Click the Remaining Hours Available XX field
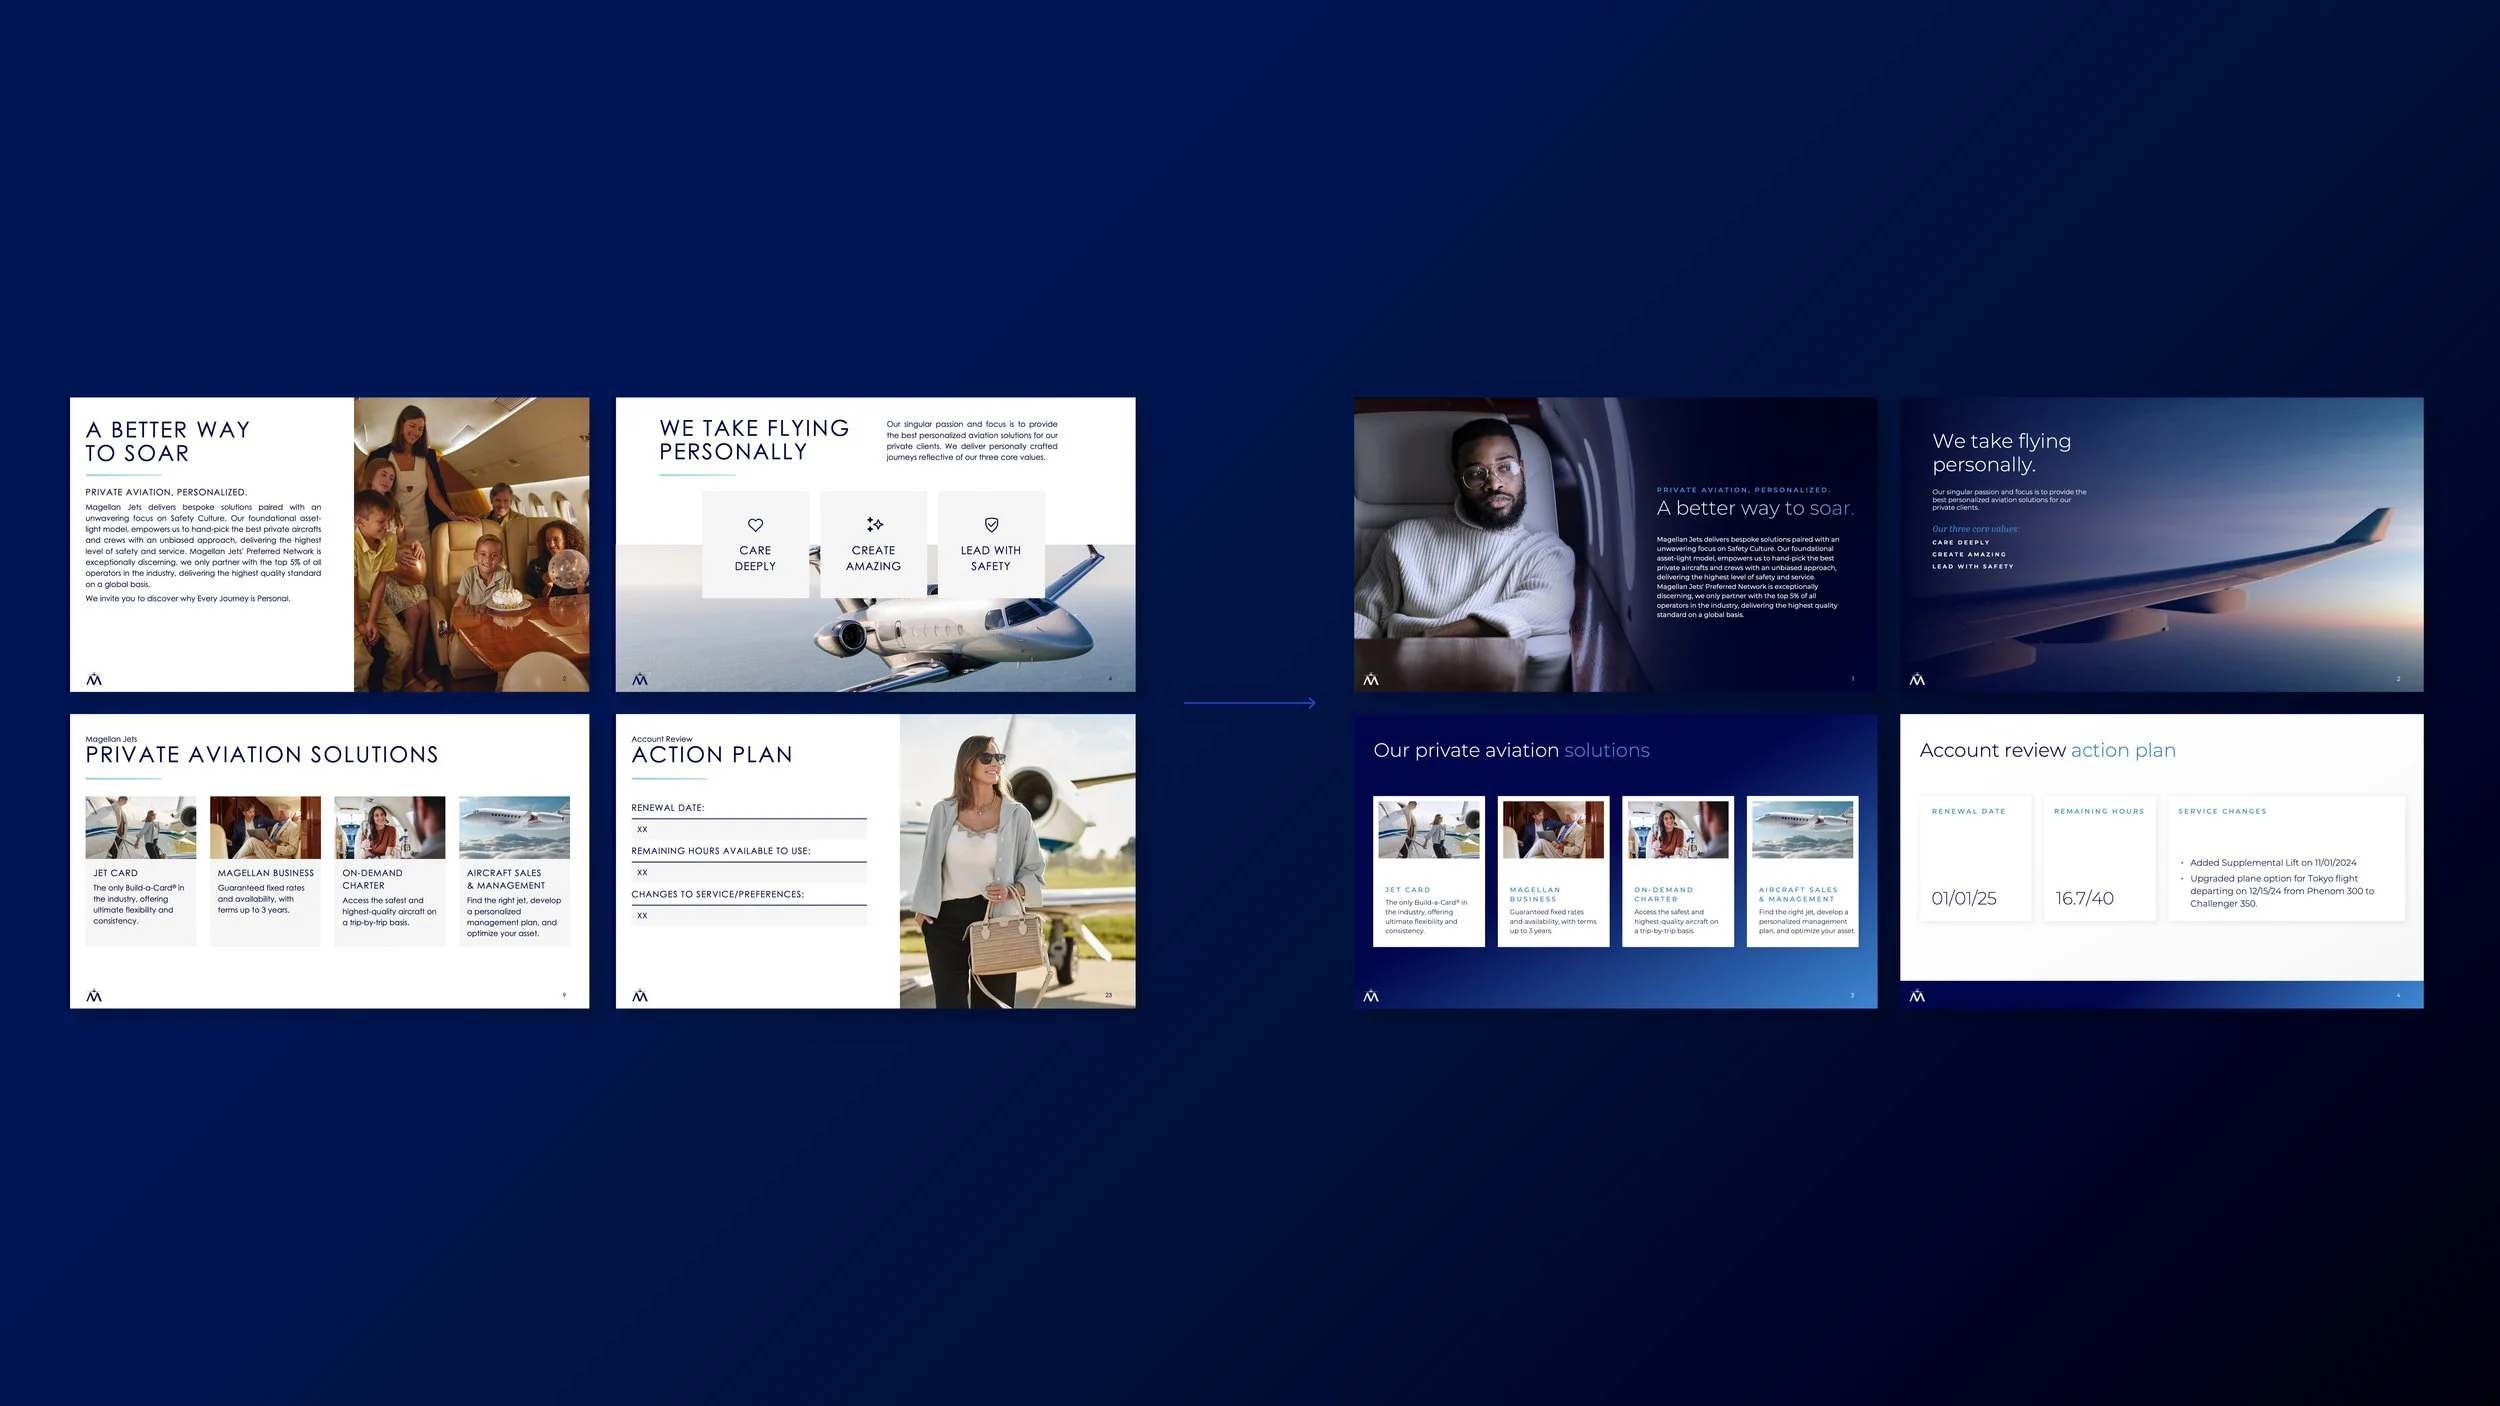Screen dimensions: 2500x1406 tap(748, 873)
